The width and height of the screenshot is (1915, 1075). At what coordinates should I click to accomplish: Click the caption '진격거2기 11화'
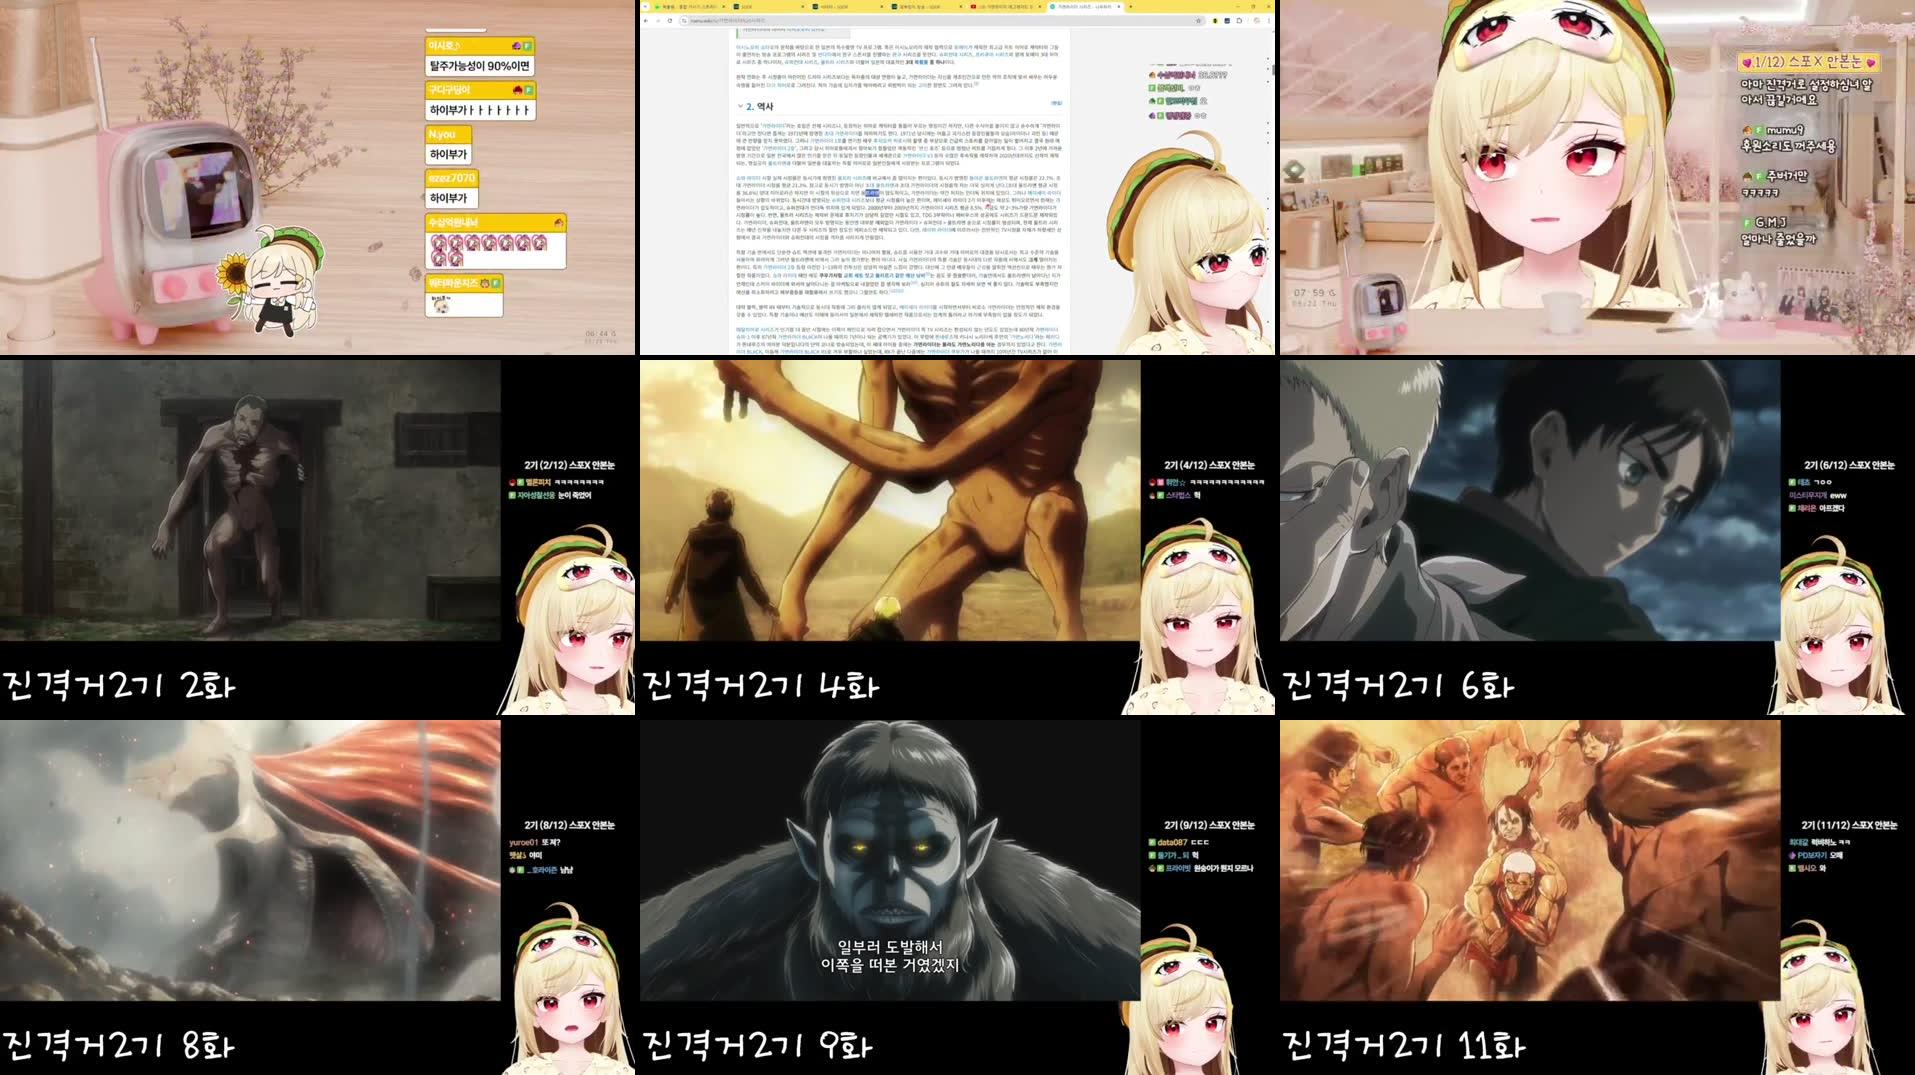coord(1404,1046)
